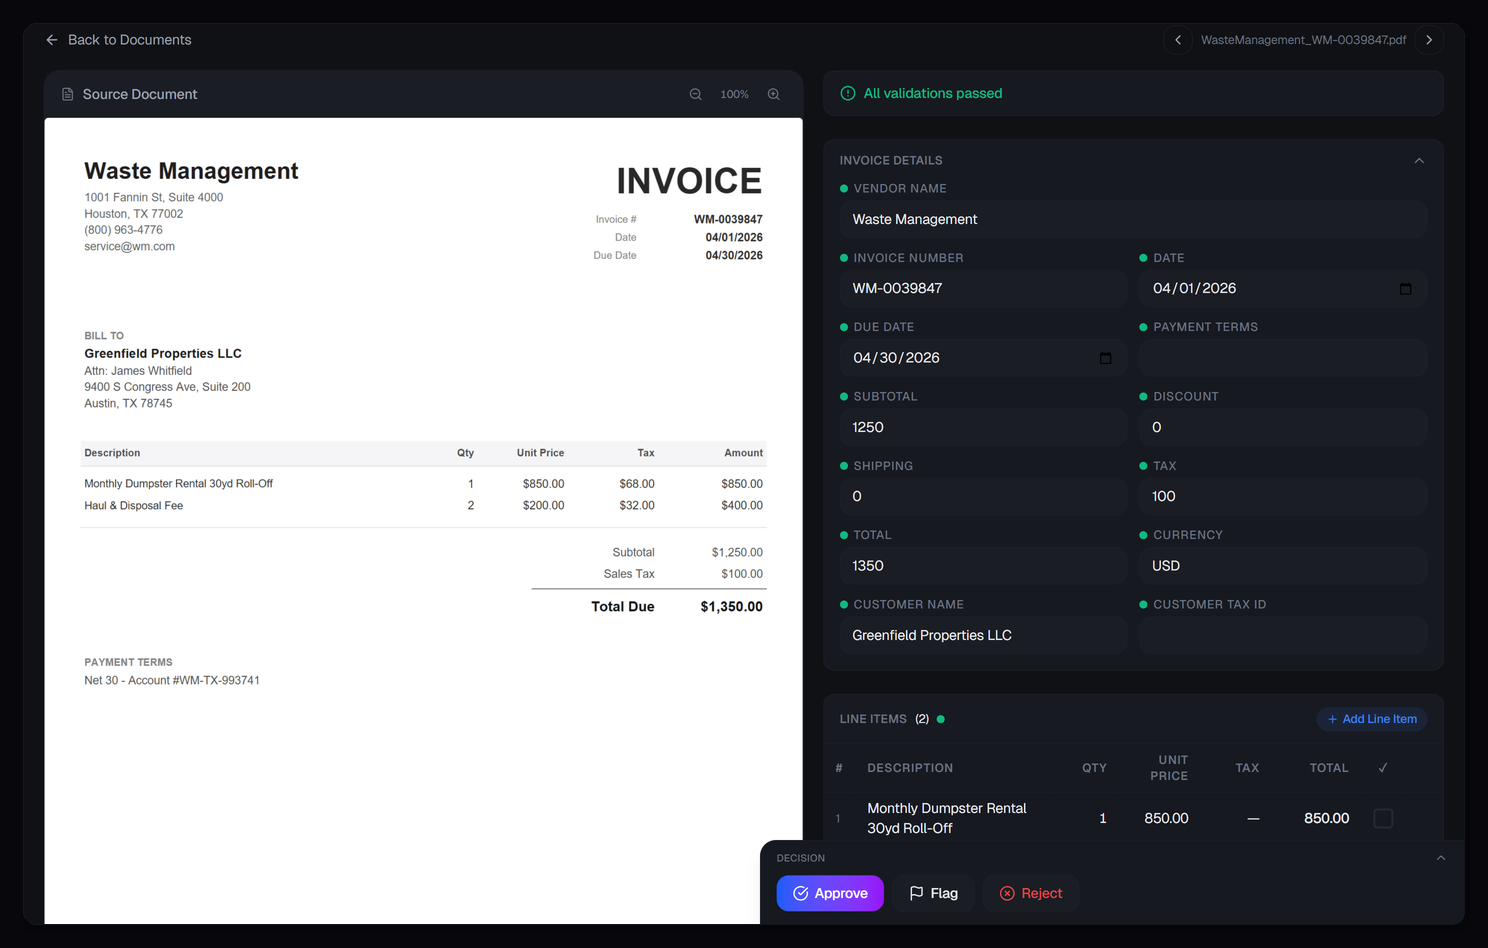This screenshot has width=1488, height=948.
Task: Go back to Documents
Action: 118,40
